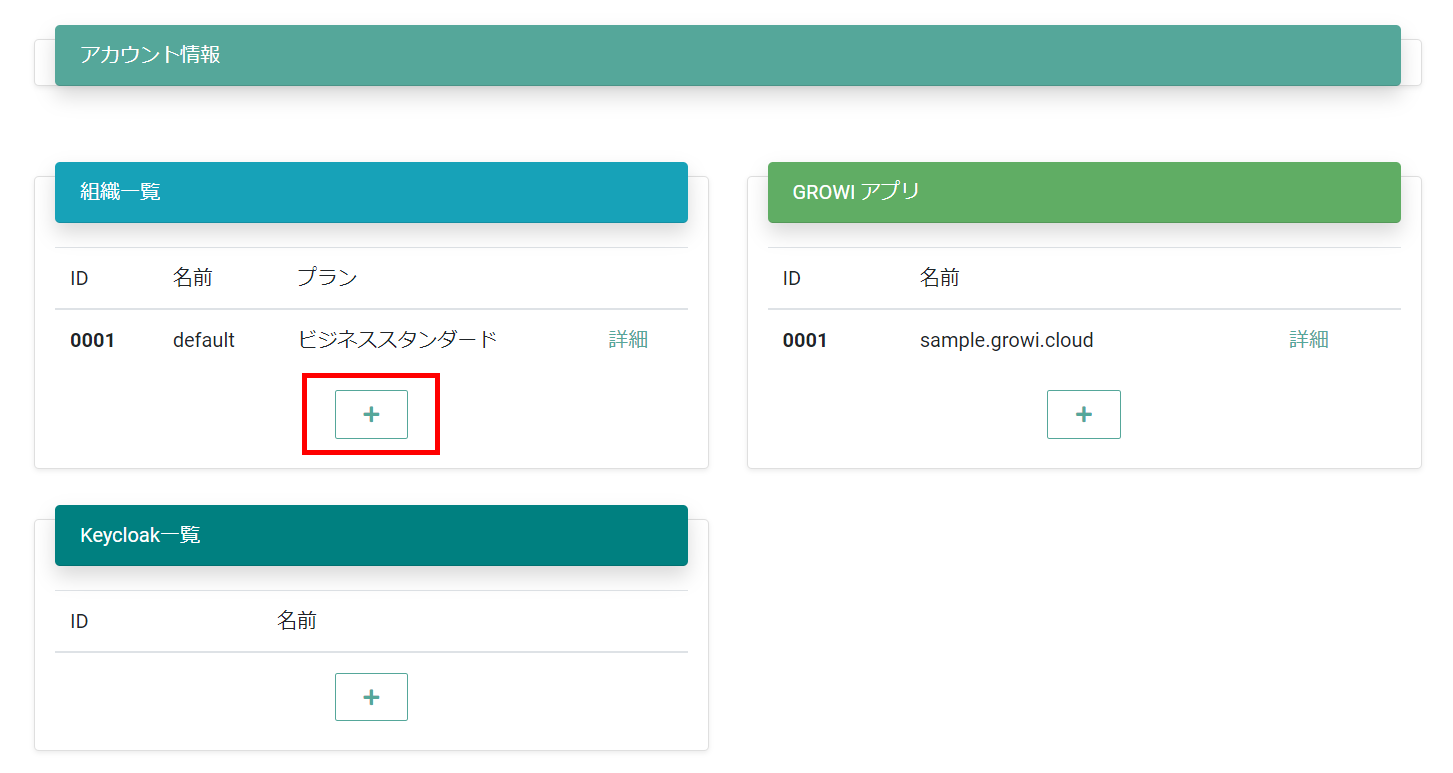
Task: Open 詳細 link for sample.growi.cloud app
Action: pyautogui.click(x=1308, y=340)
